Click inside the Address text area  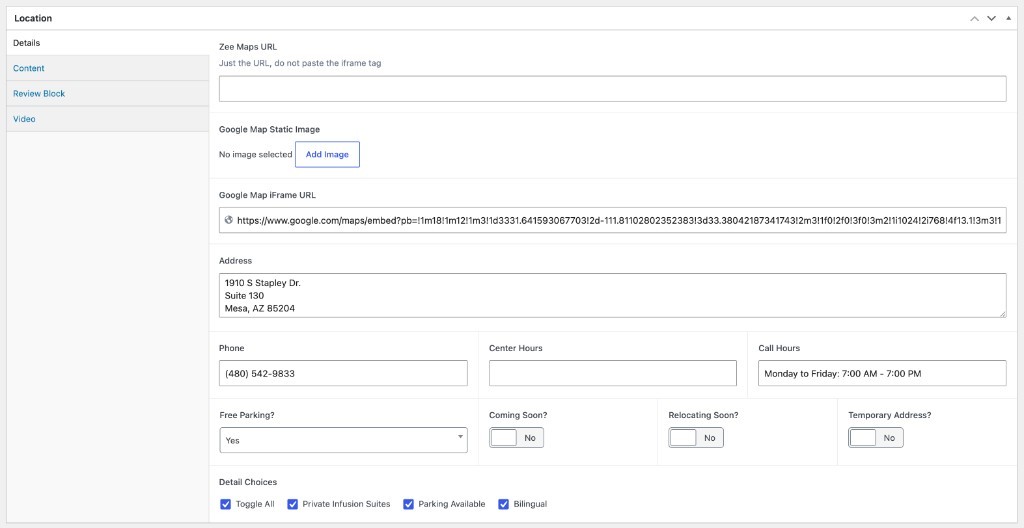pyautogui.click(x=613, y=295)
